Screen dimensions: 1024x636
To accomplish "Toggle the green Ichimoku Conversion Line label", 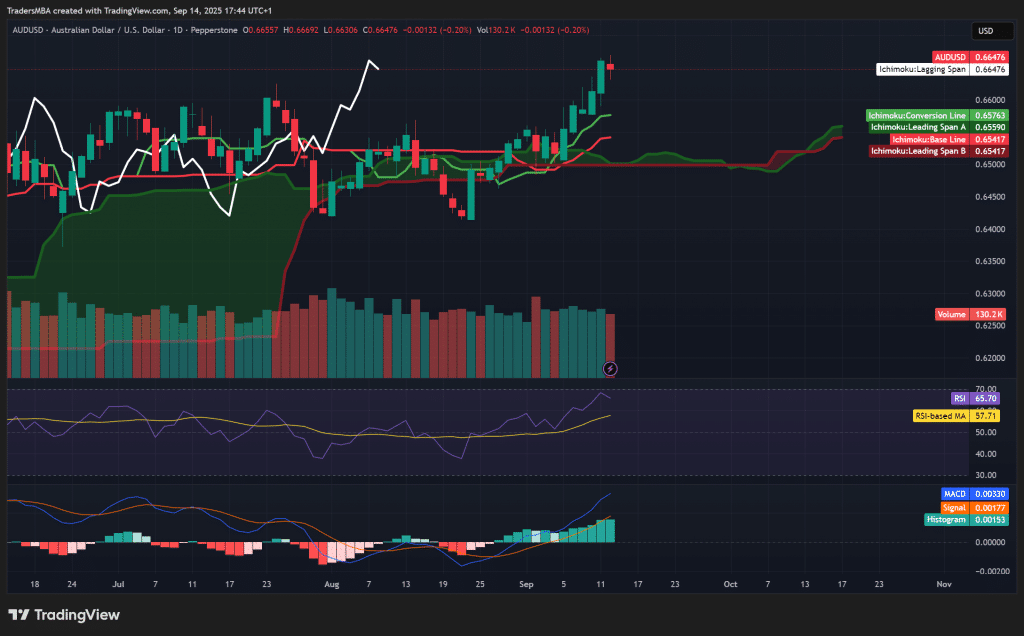I will click(916, 116).
